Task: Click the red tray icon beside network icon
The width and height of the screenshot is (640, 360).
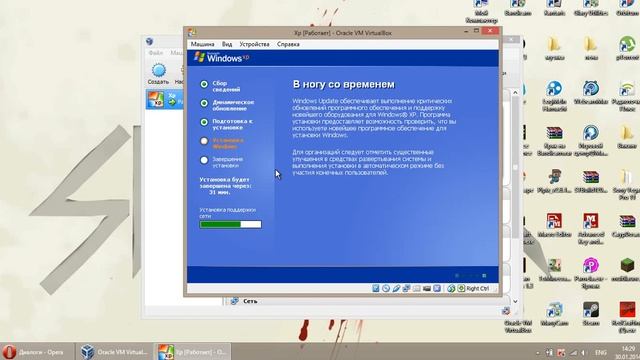Action: 561,353
